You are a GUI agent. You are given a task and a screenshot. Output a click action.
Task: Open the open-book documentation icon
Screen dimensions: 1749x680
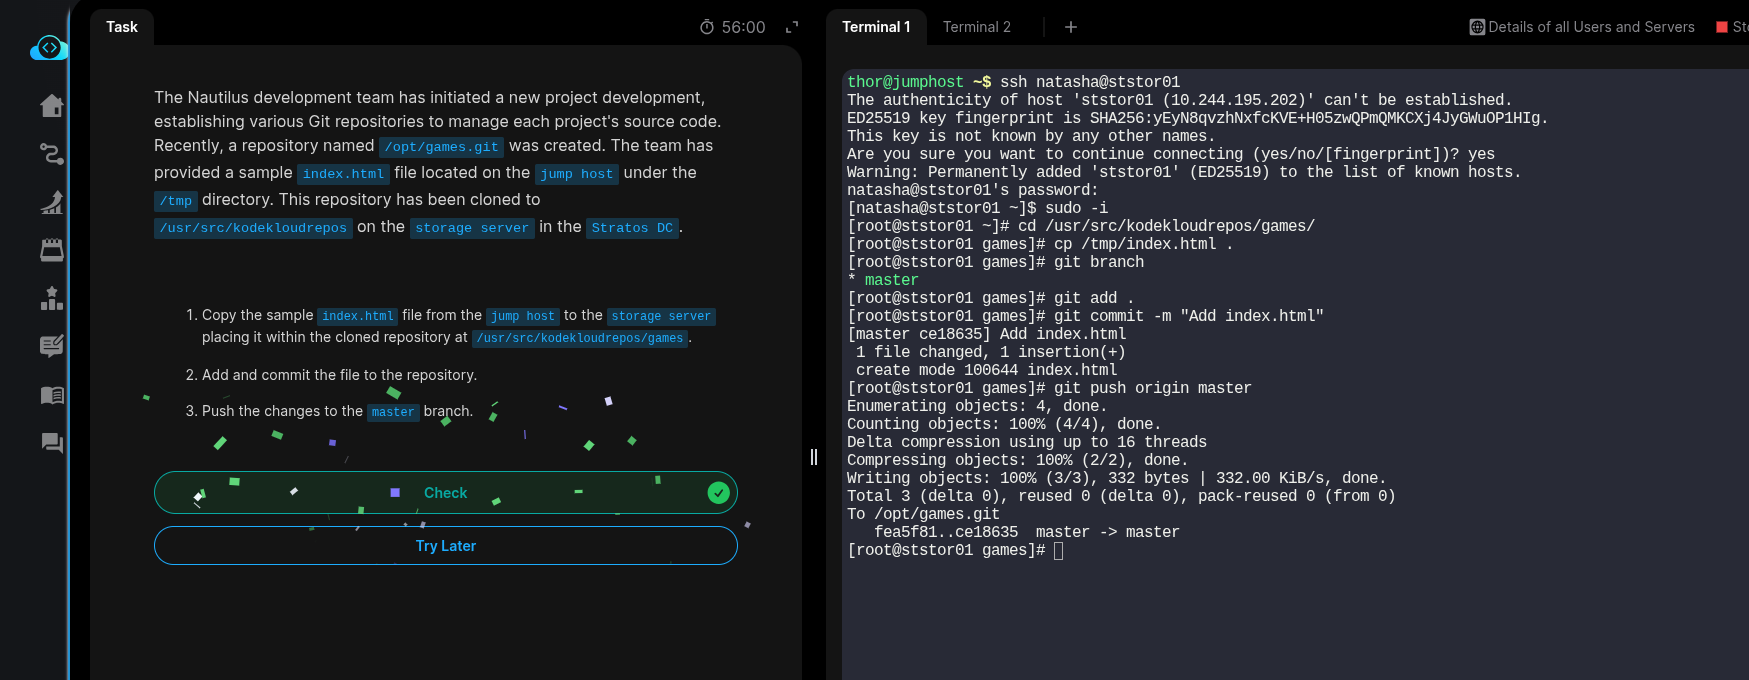(52, 395)
